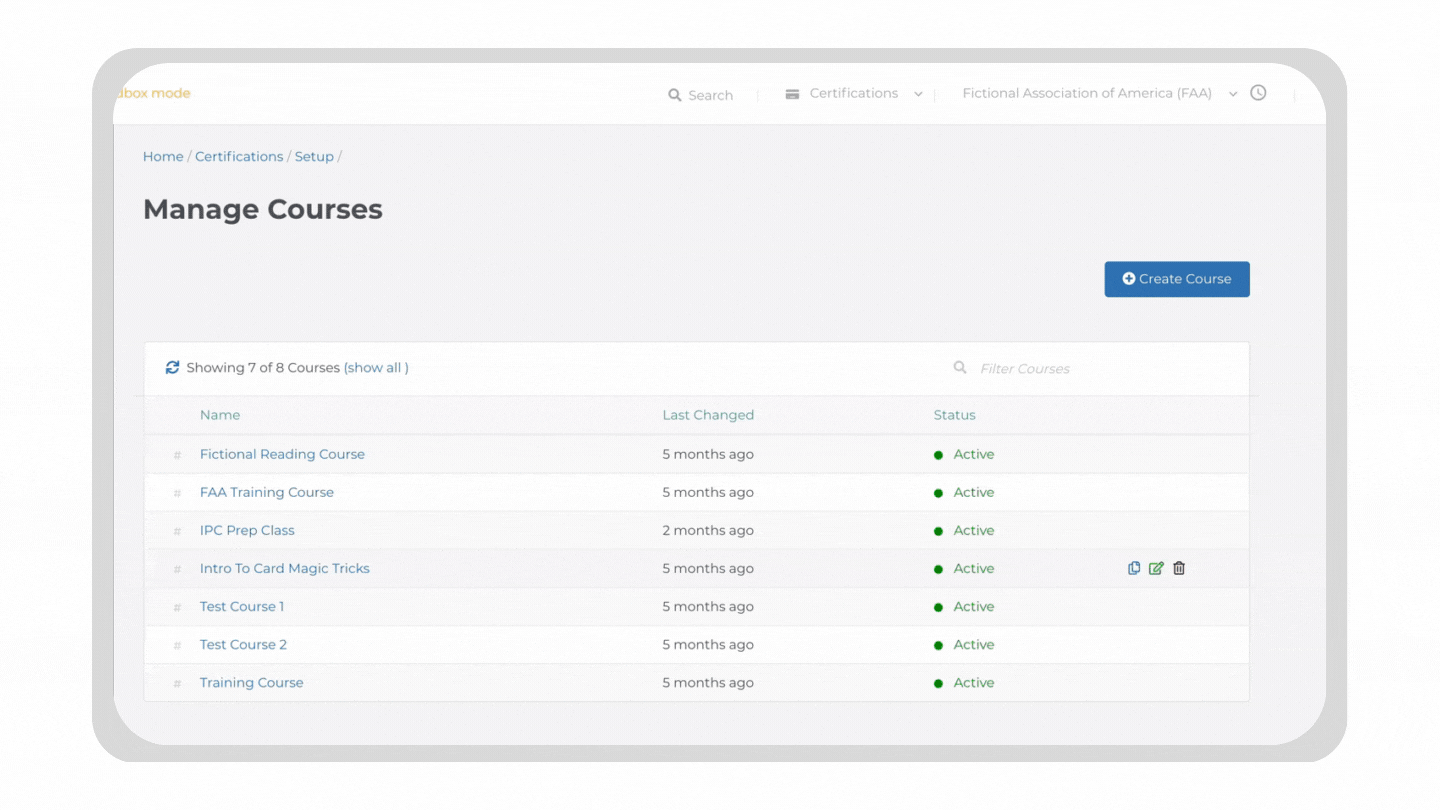
Task: Click drag handle of FAA Training Course row
Action: coord(177,493)
